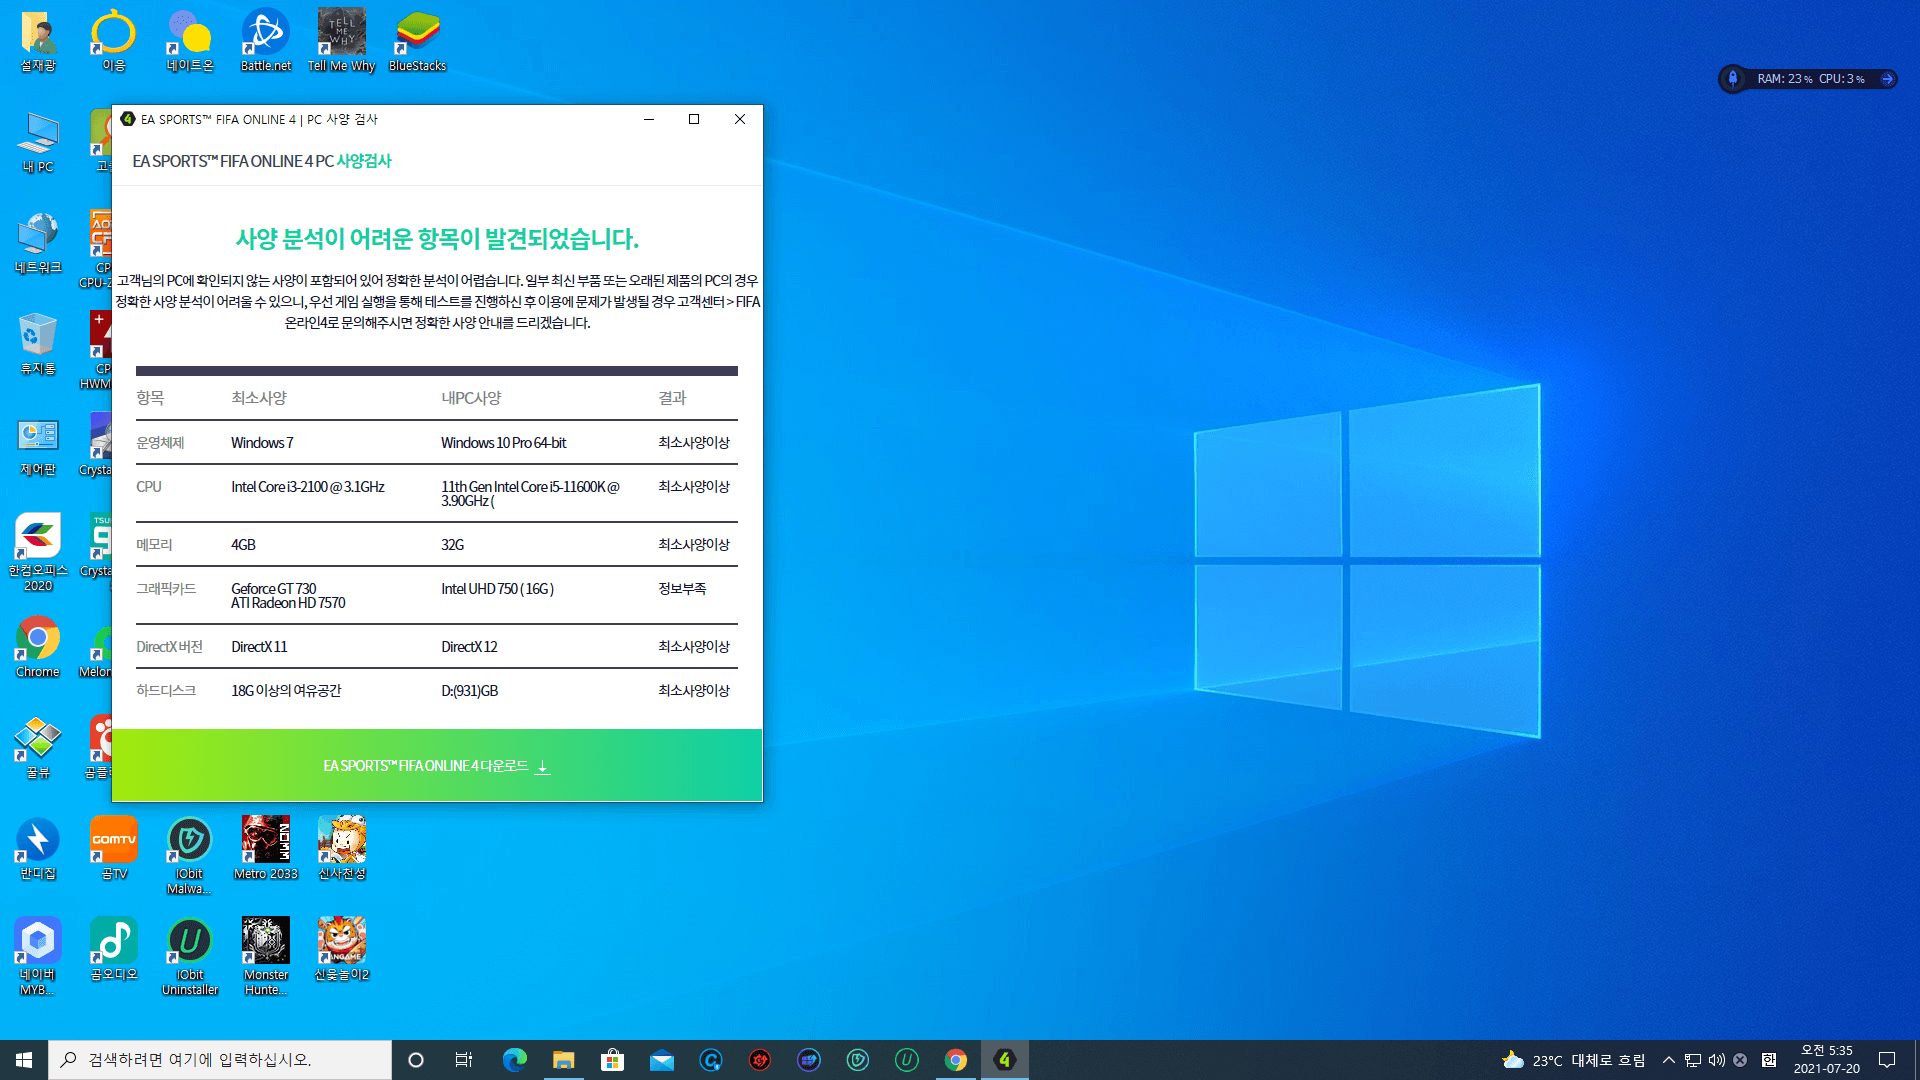The height and width of the screenshot is (1080, 1920).
Task: Click the '32G' memory cell
Action: click(453, 545)
